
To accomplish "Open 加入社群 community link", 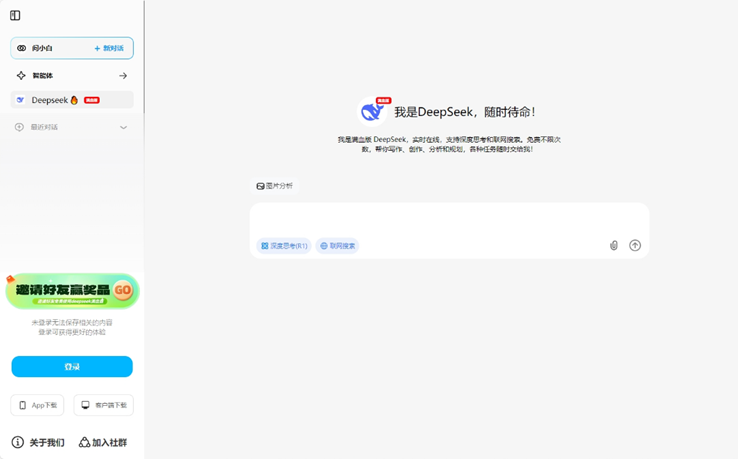I will (103, 443).
